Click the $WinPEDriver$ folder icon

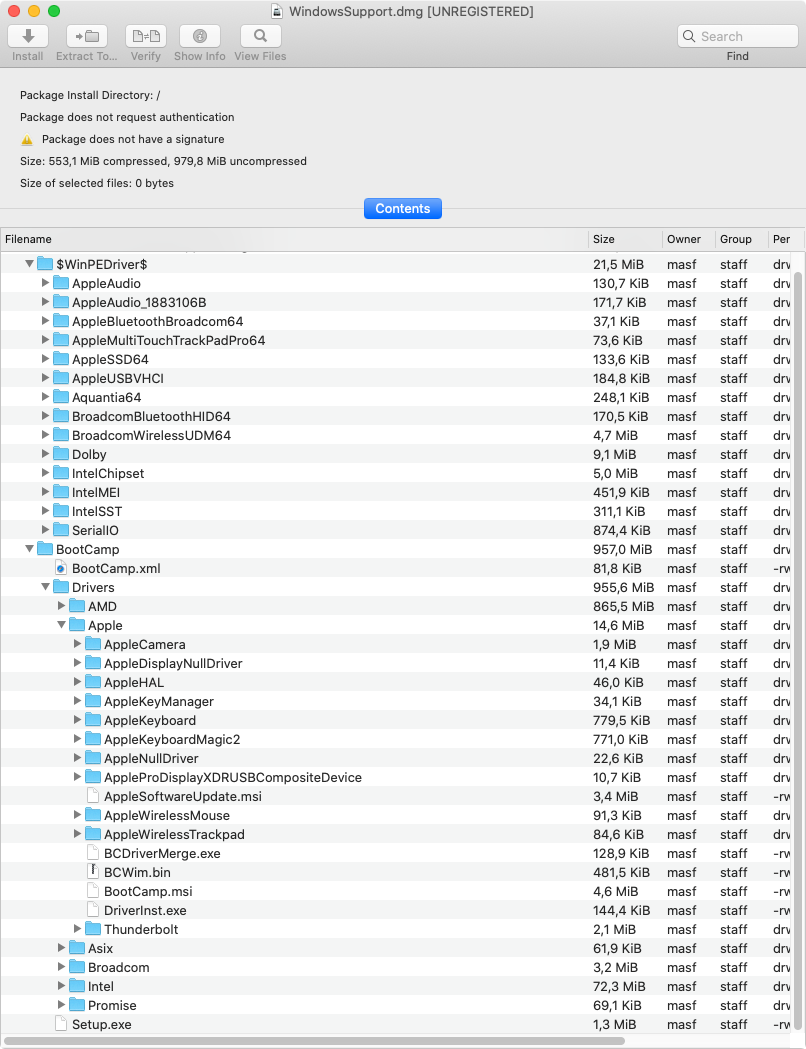point(45,264)
